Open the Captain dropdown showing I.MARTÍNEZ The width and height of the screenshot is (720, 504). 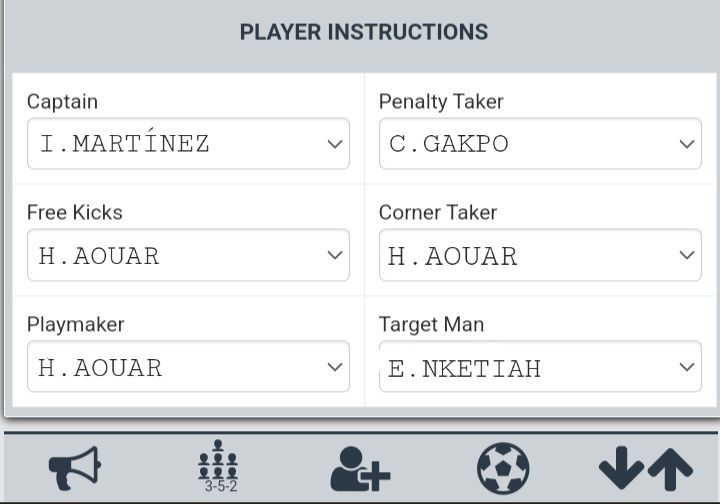pyautogui.click(x=188, y=144)
